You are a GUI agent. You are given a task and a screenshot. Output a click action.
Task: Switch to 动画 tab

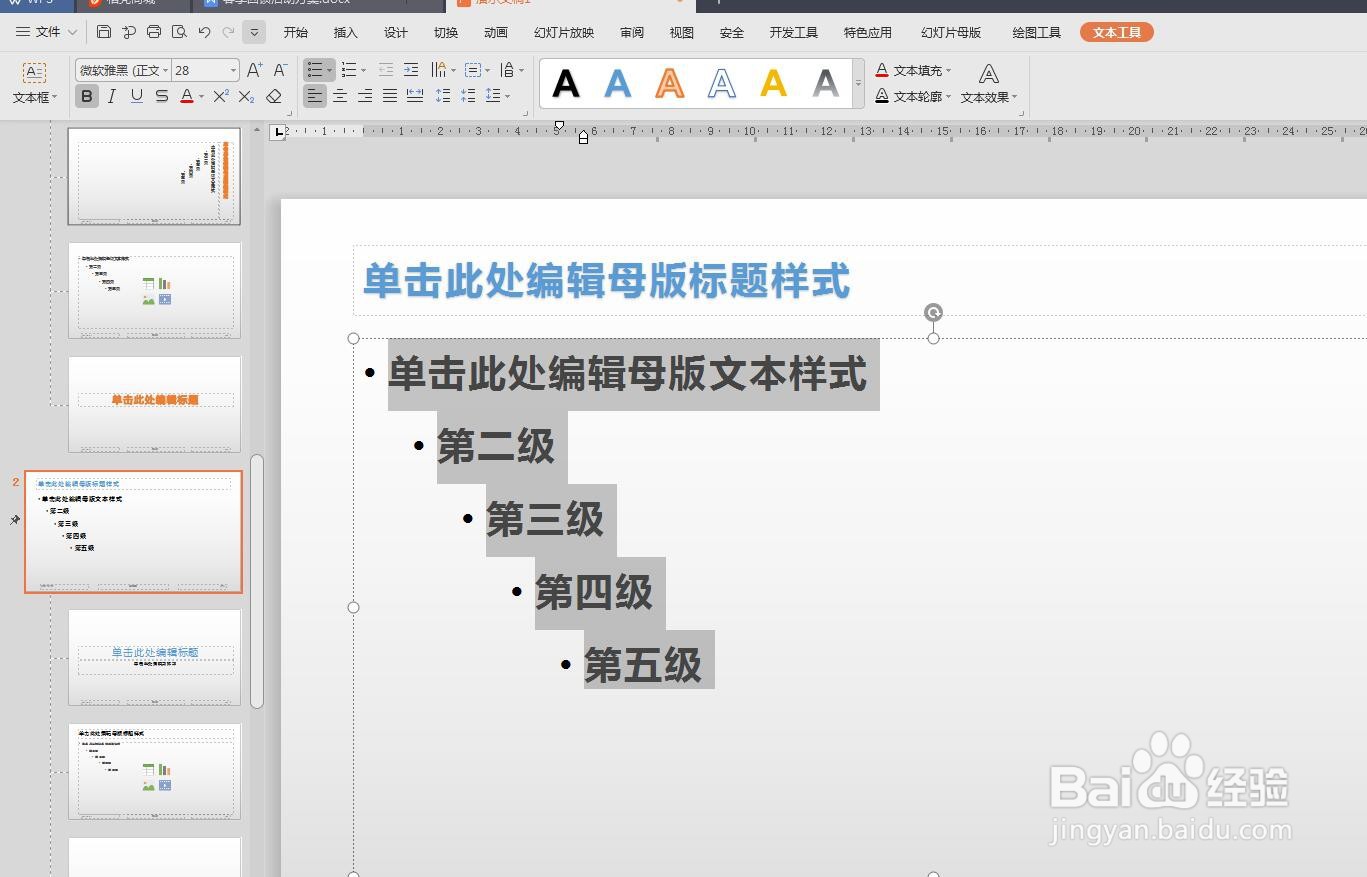pyautogui.click(x=496, y=32)
